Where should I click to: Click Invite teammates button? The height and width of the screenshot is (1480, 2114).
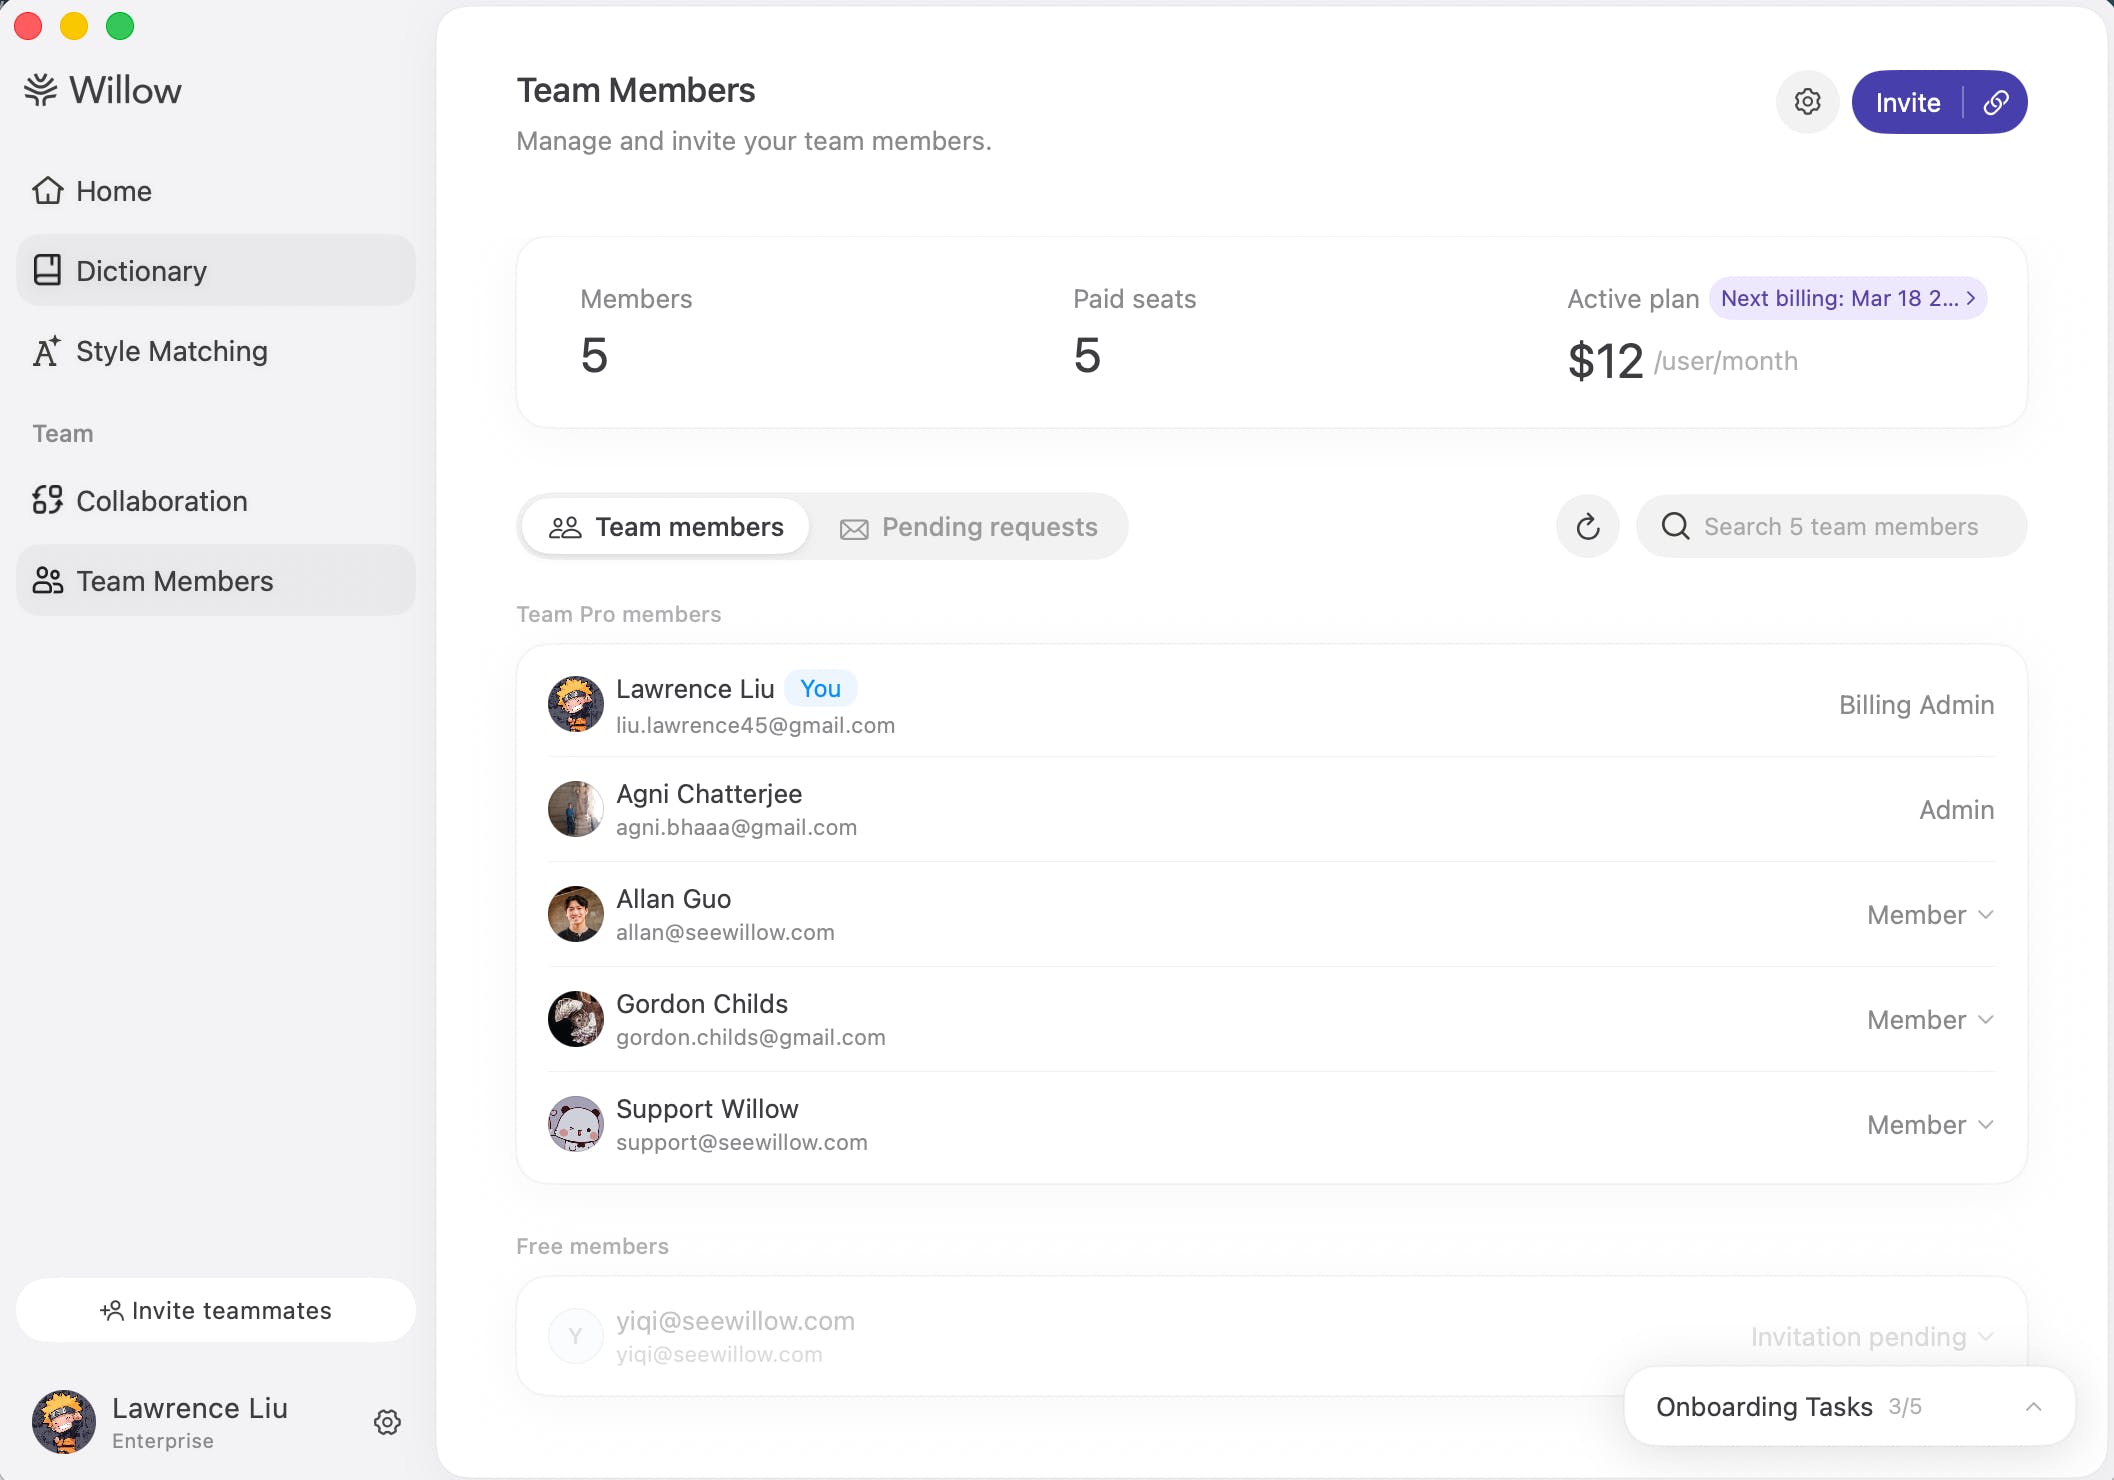(x=215, y=1310)
